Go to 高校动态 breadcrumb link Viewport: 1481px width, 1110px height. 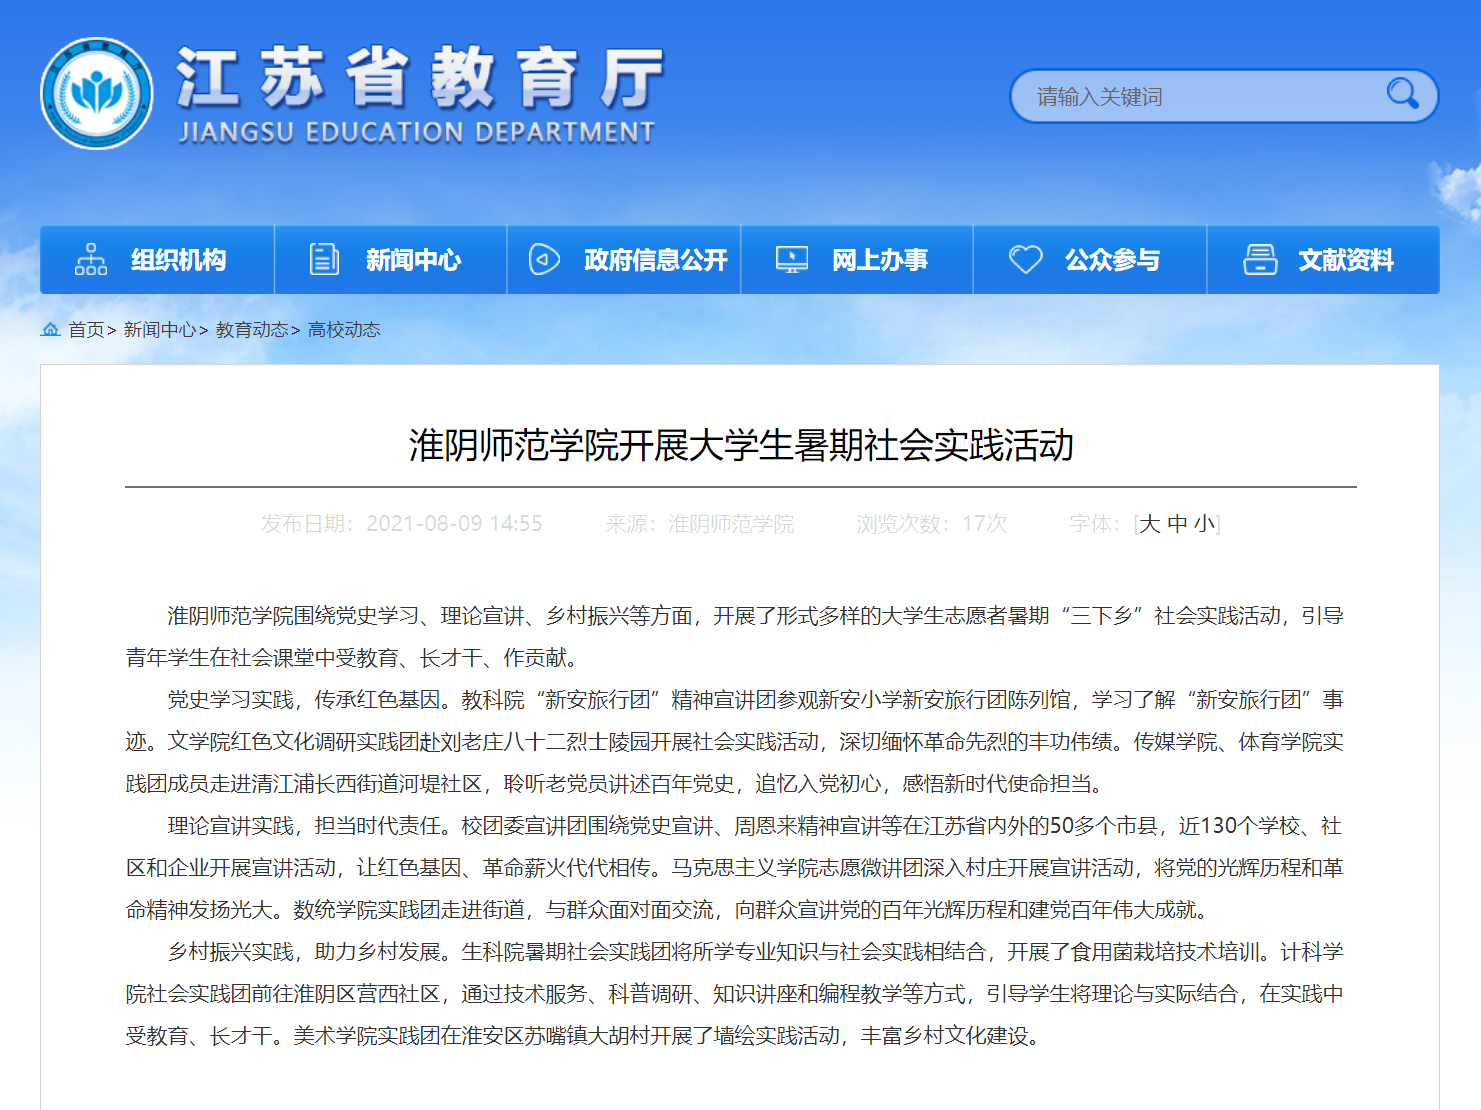(344, 330)
